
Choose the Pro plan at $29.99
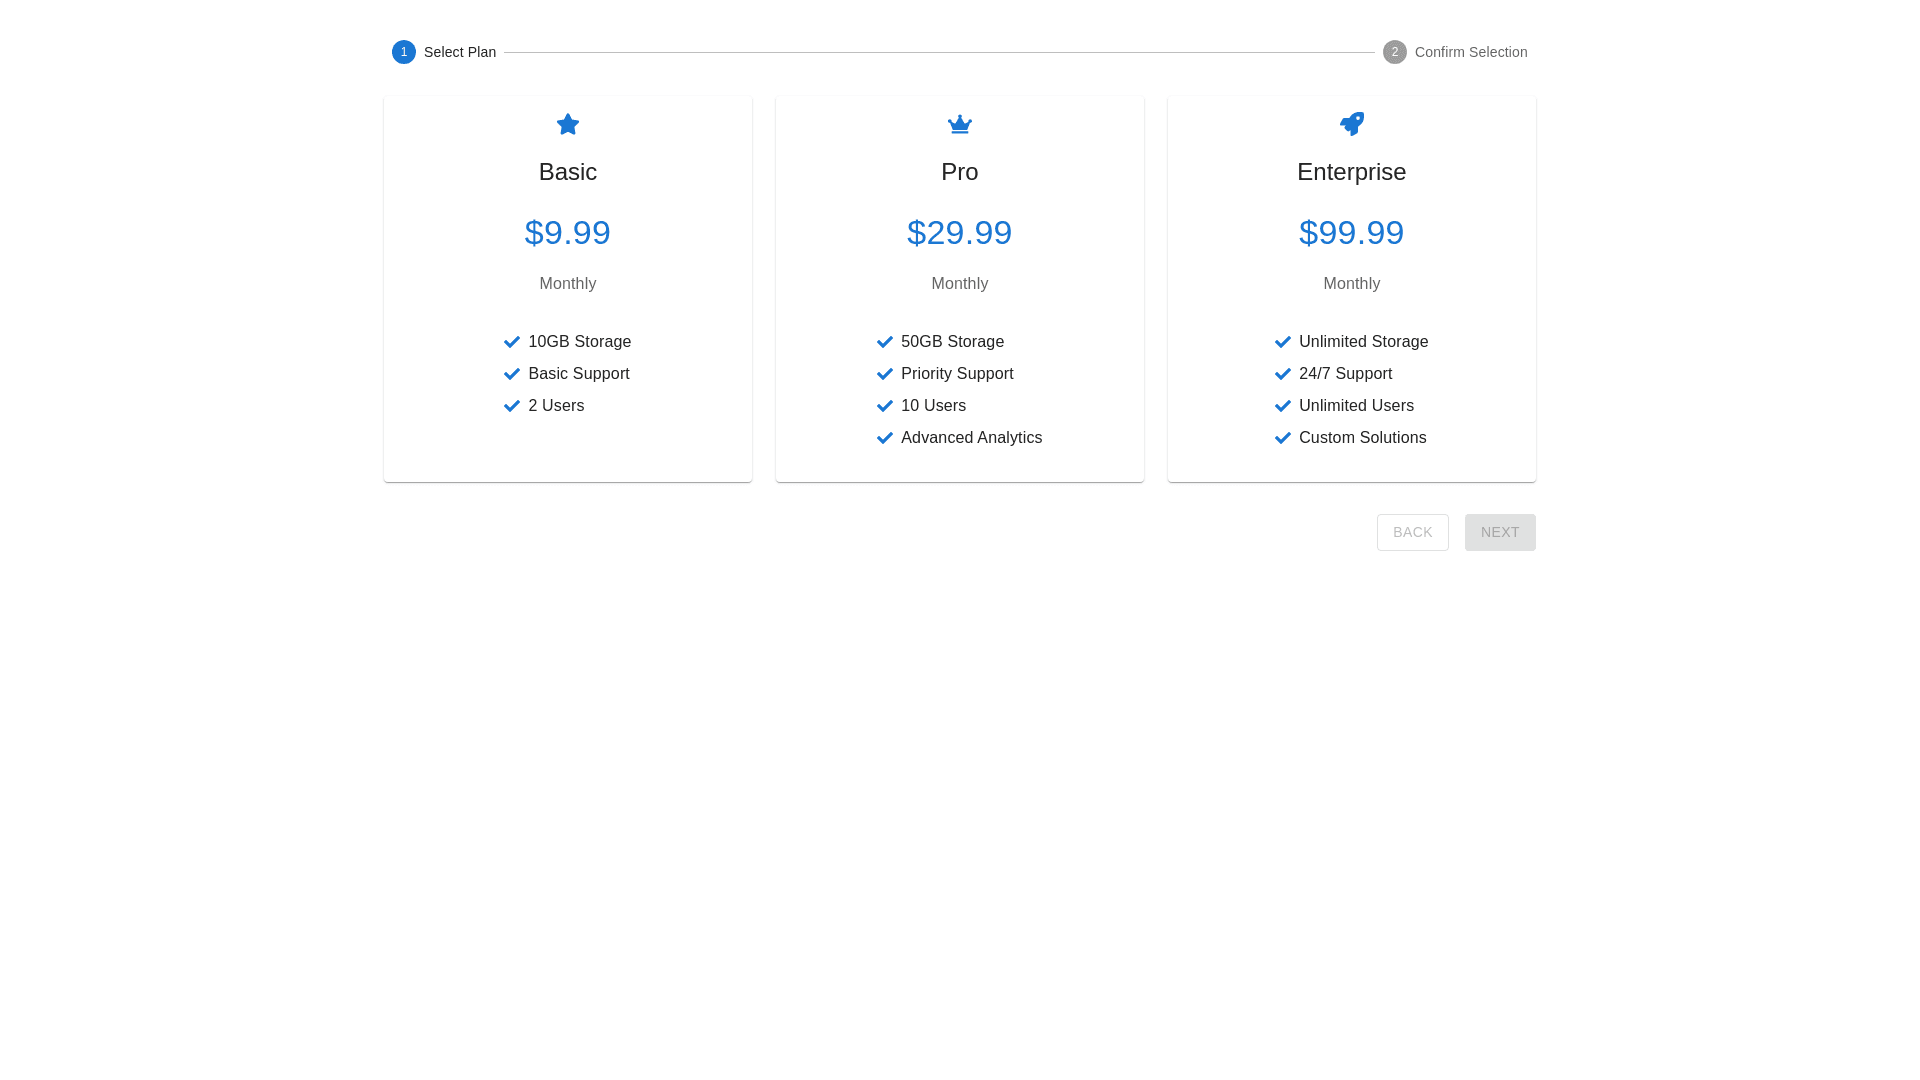pyautogui.click(x=959, y=232)
